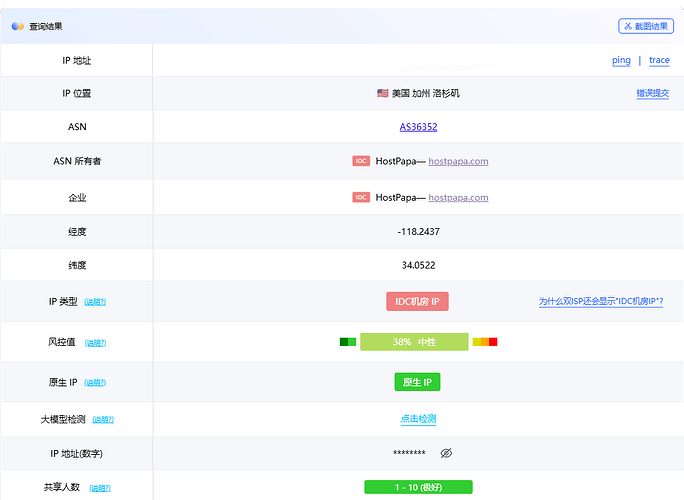Click IDC badge icon in 企业 row
The height and width of the screenshot is (500, 684).
click(x=361, y=197)
